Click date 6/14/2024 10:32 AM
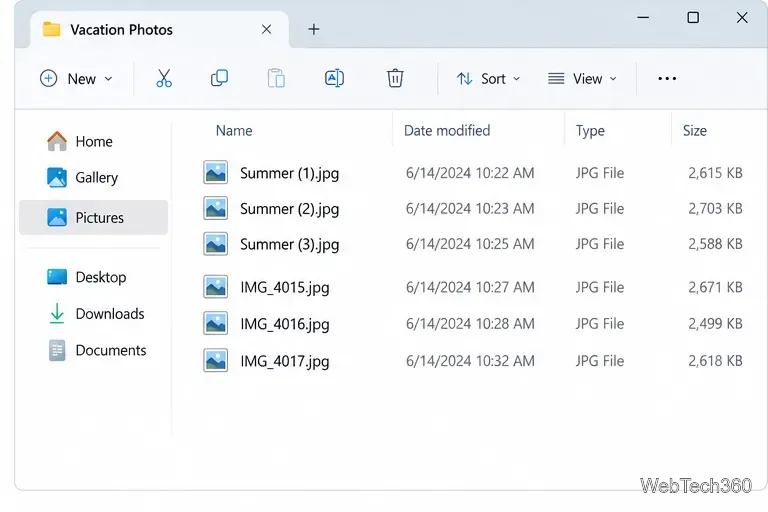The width and height of the screenshot is (768, 512). (x=470, y=361)
